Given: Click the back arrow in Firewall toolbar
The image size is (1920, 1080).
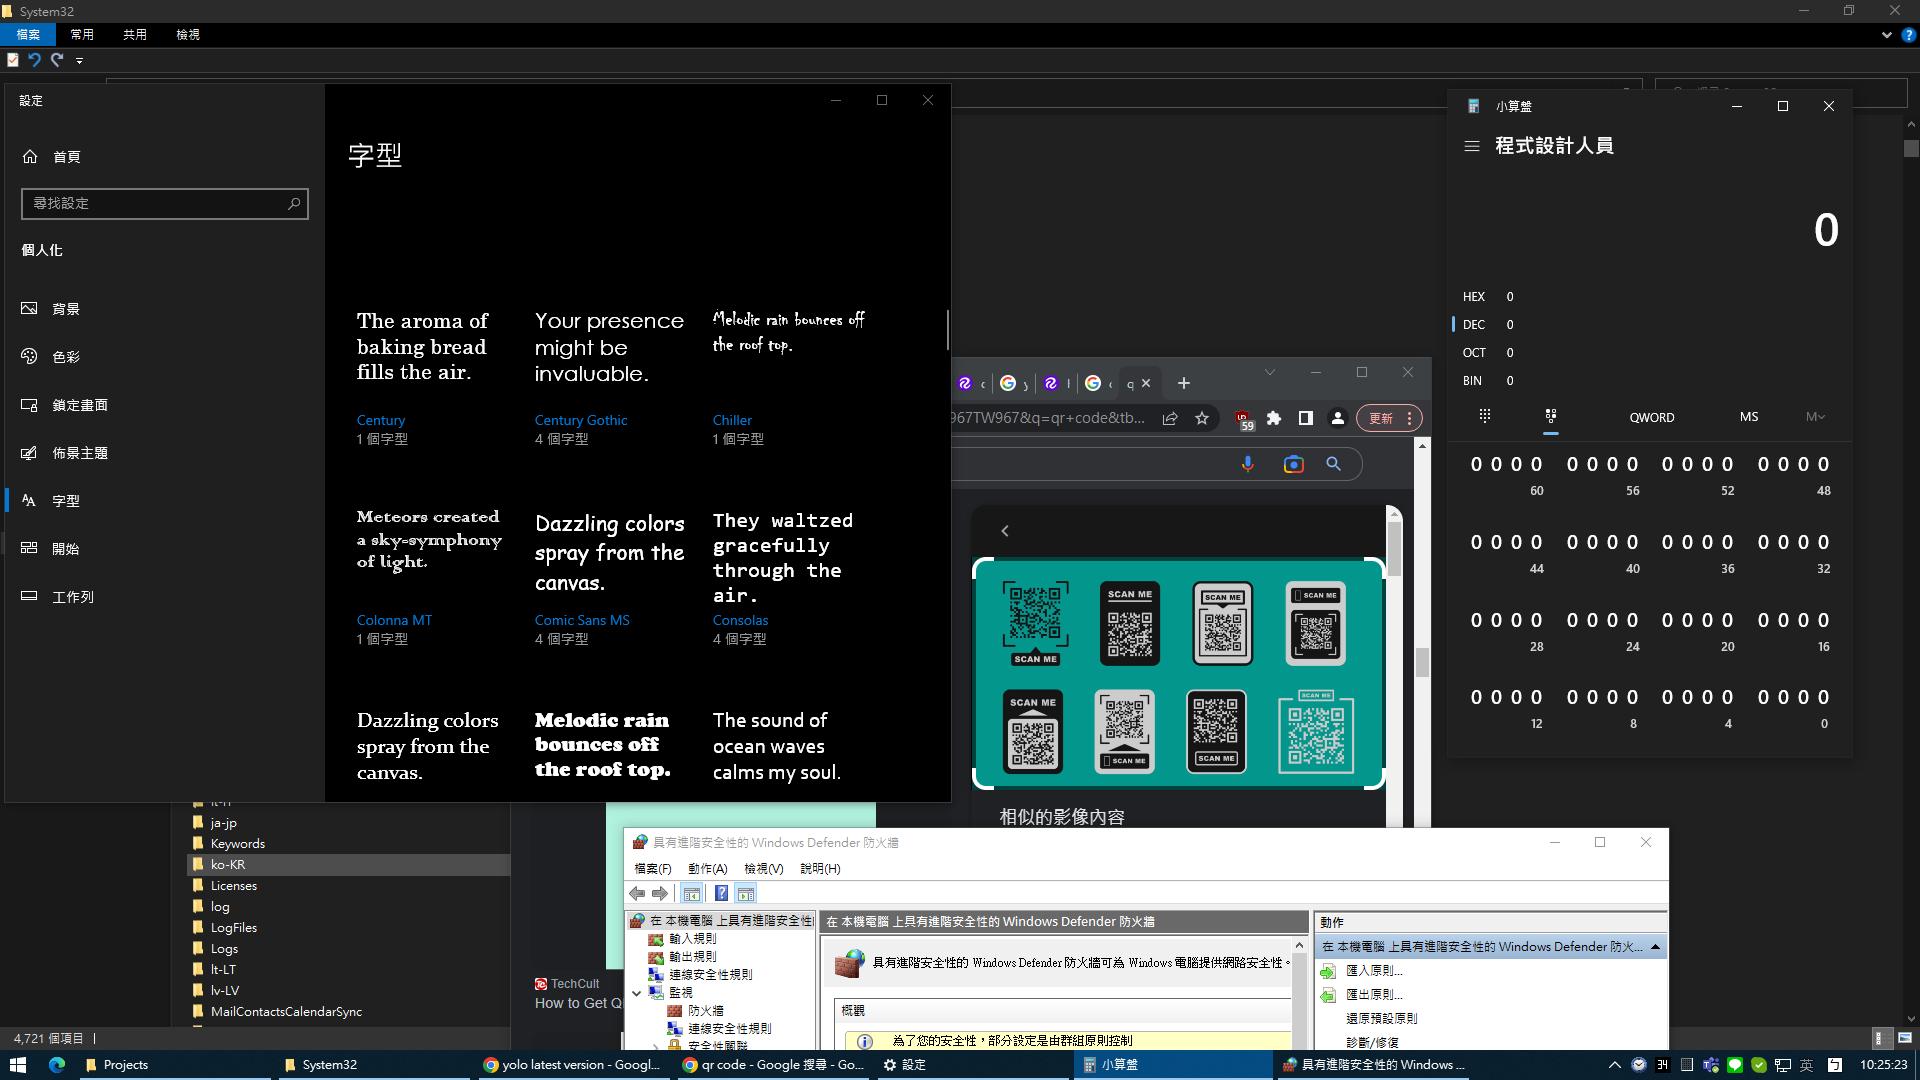Looking at the screenshot, I should (637, 893).
